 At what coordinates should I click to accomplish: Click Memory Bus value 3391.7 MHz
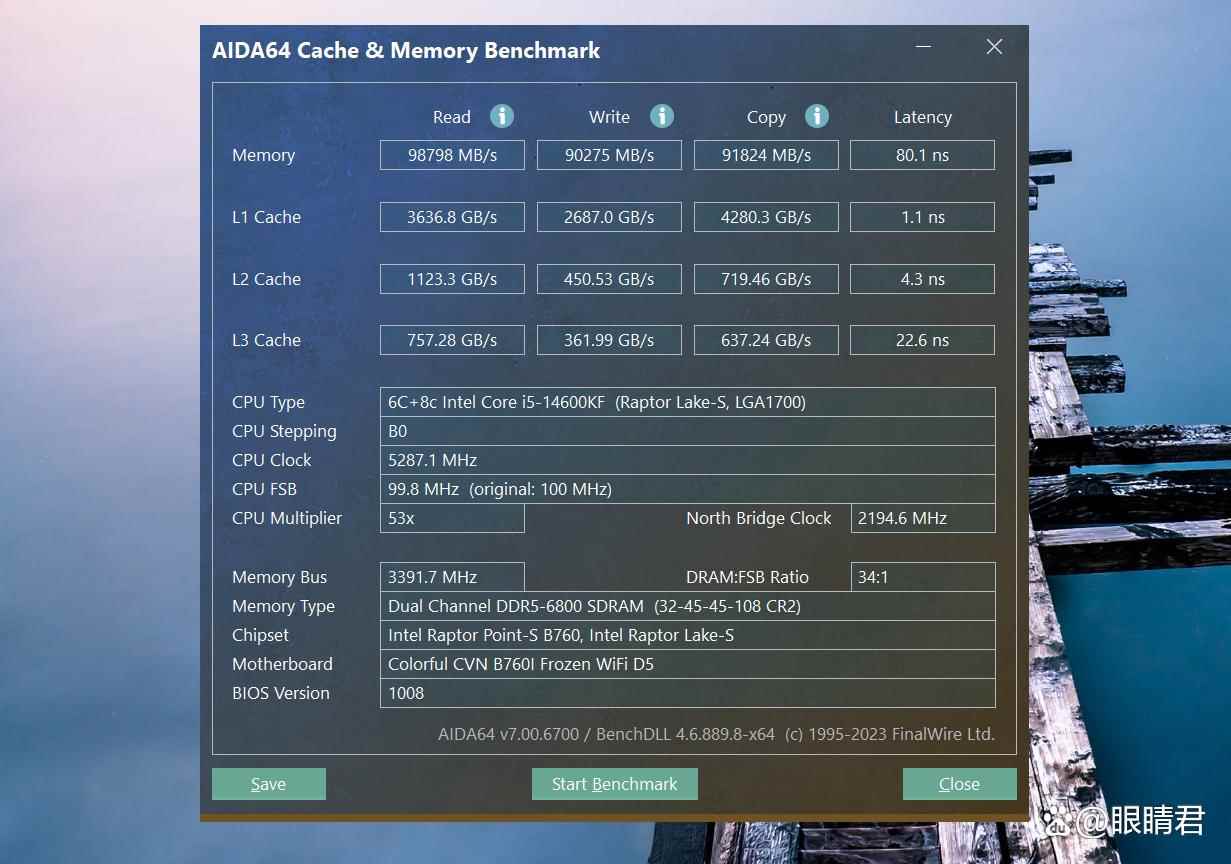click(x=452, y=577)
